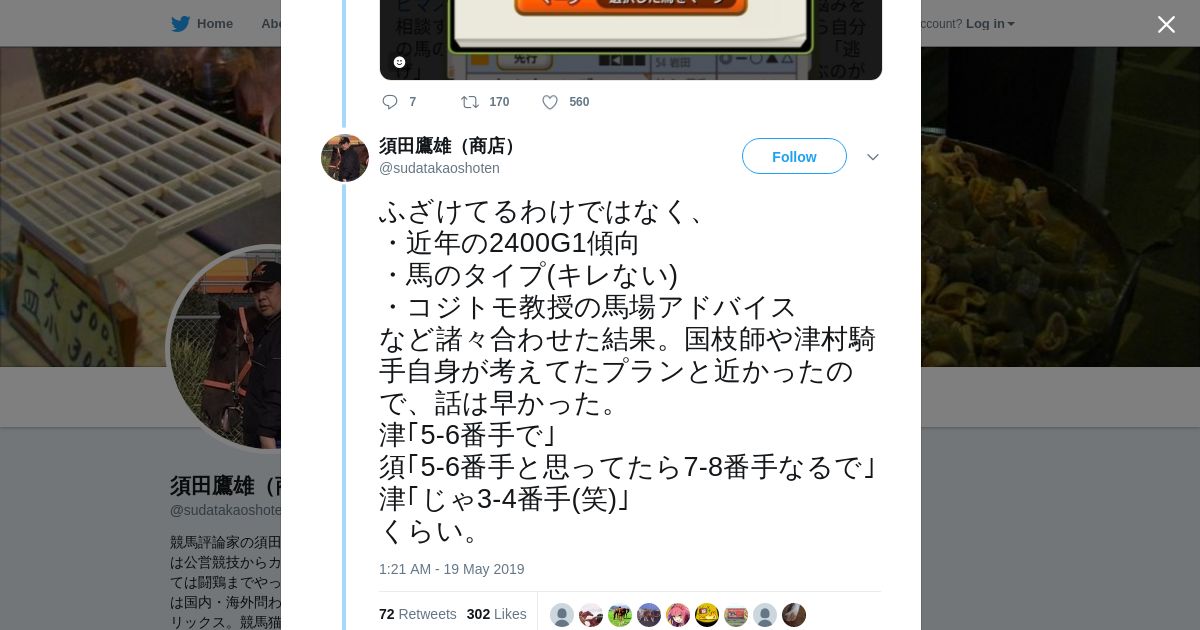Click the first gray default liker avatar

coord(562,615)
